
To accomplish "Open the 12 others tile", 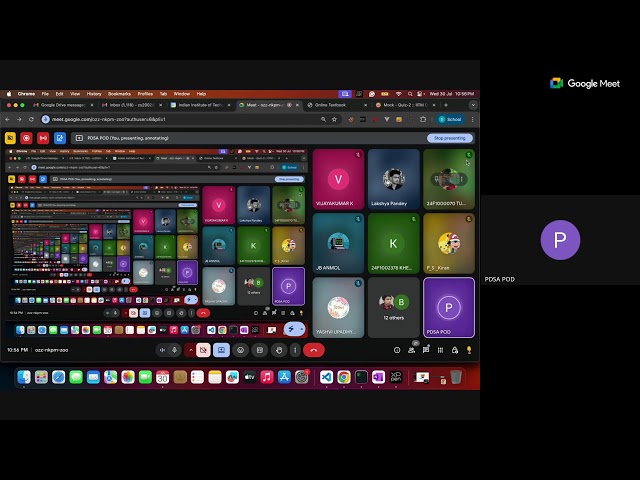I will [x=393, y=307].
